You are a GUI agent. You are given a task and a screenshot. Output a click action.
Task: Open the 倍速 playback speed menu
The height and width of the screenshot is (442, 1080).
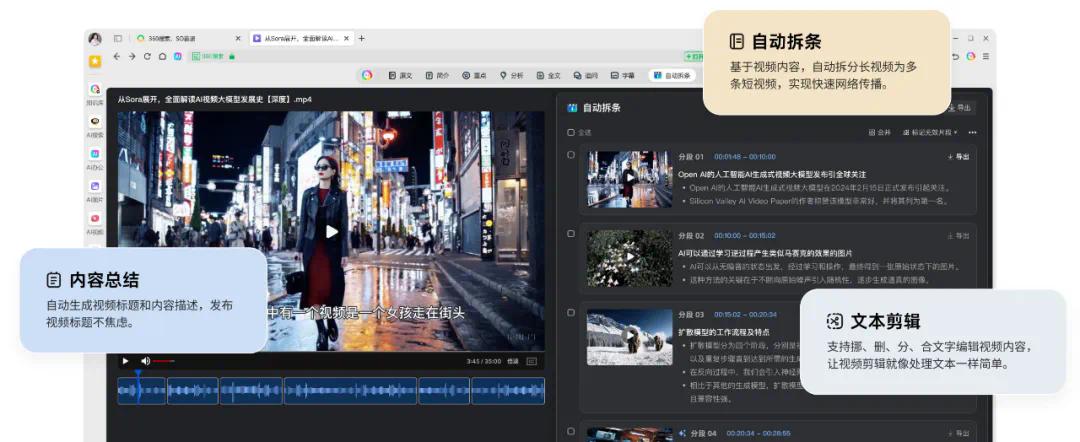(513, 361)
